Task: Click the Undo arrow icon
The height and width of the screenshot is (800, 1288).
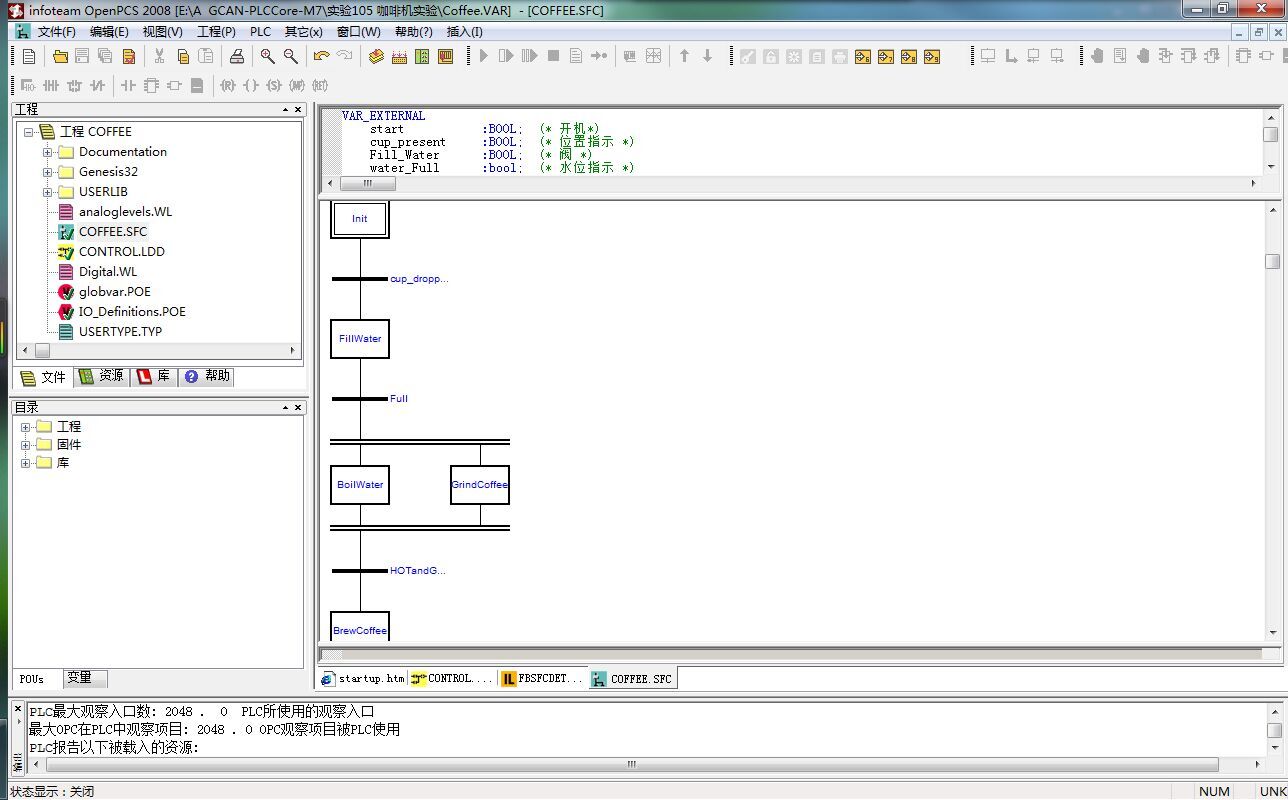Action: click(x=321, y=57)
